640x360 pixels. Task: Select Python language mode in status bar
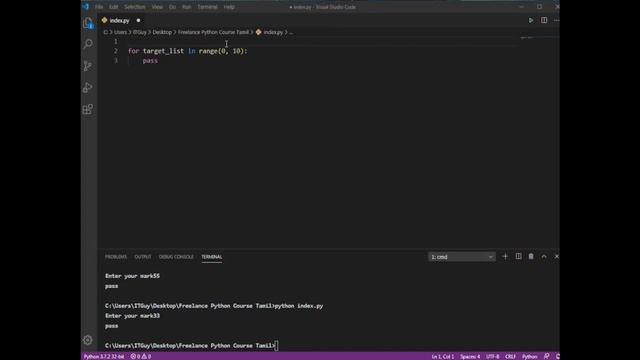[x=530, y=356]
